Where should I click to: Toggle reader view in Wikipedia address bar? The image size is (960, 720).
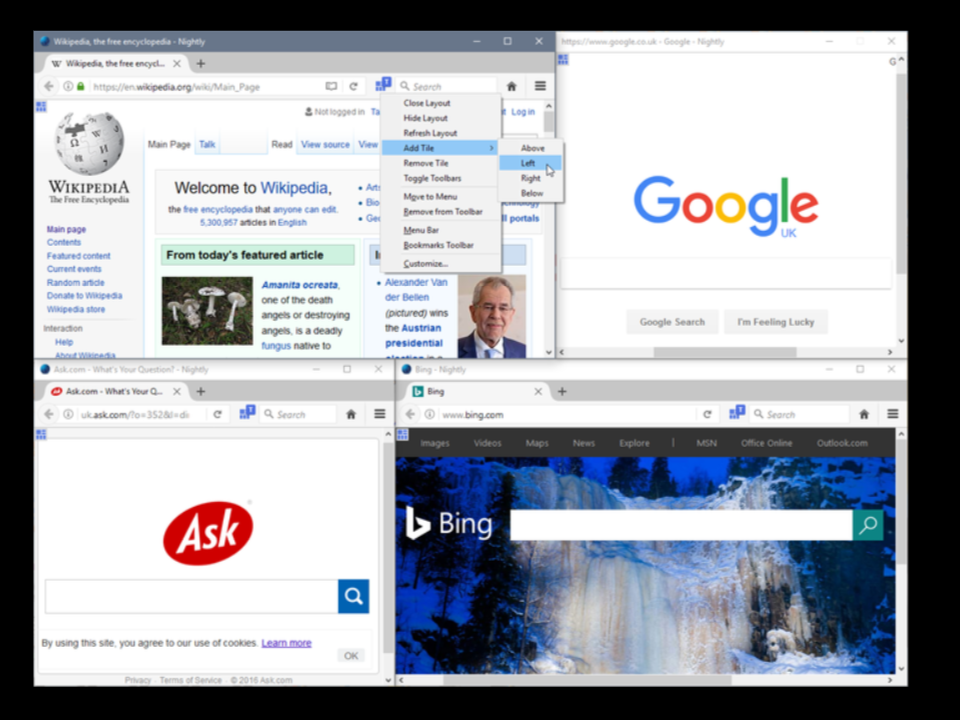331,86
